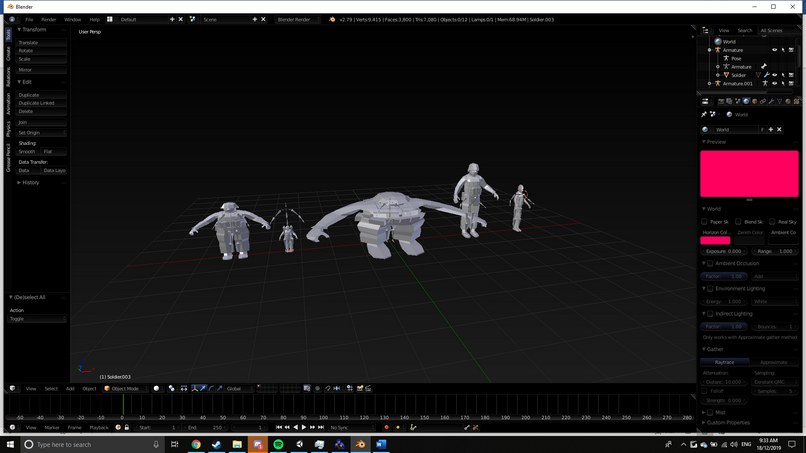This screenshot has height=453, width=806.
Task: Click the play animation button in the timeline
Action: 303,428
